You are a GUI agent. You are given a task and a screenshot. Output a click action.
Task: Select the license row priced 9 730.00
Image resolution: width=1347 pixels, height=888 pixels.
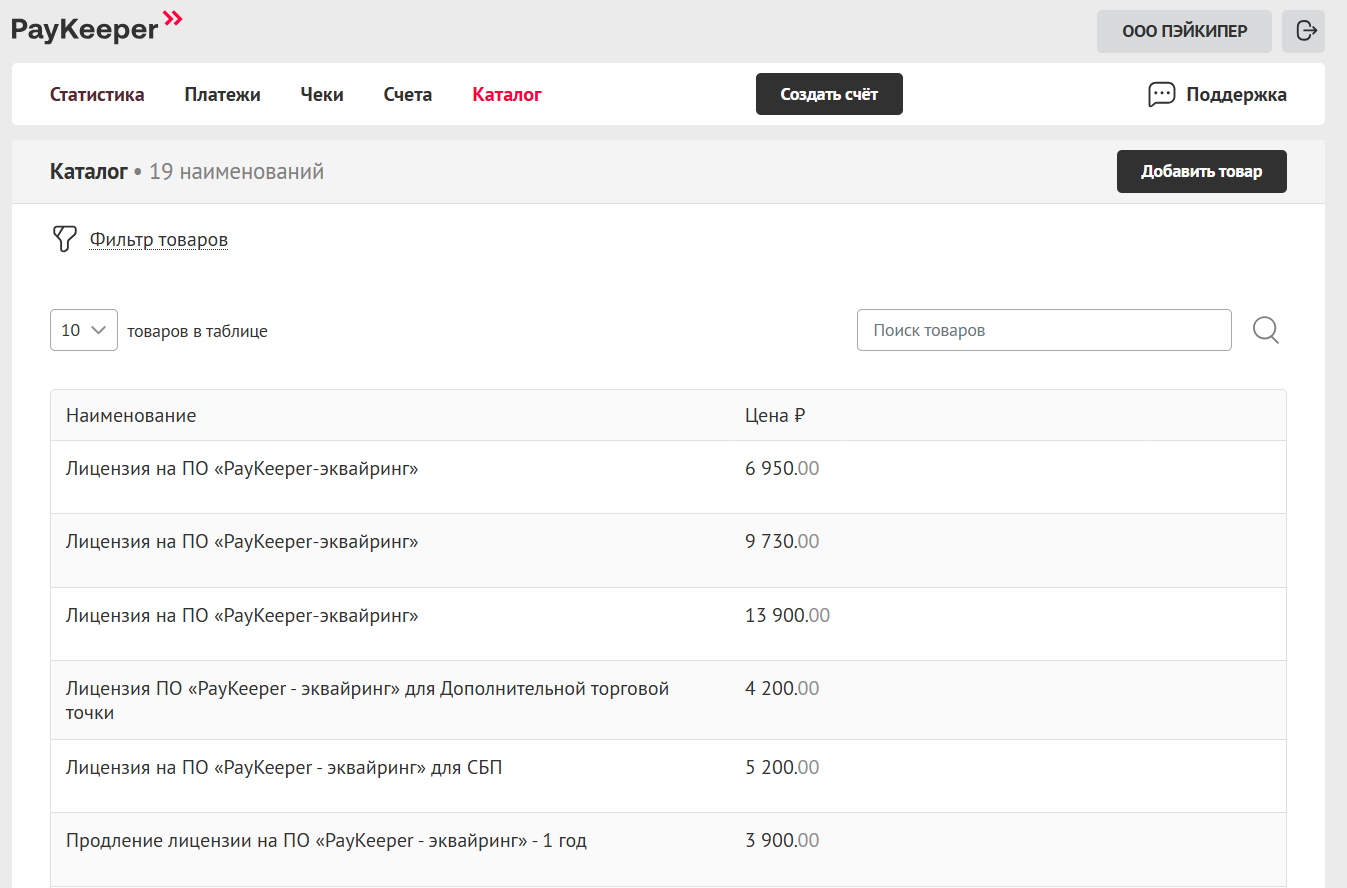point(668,550)
